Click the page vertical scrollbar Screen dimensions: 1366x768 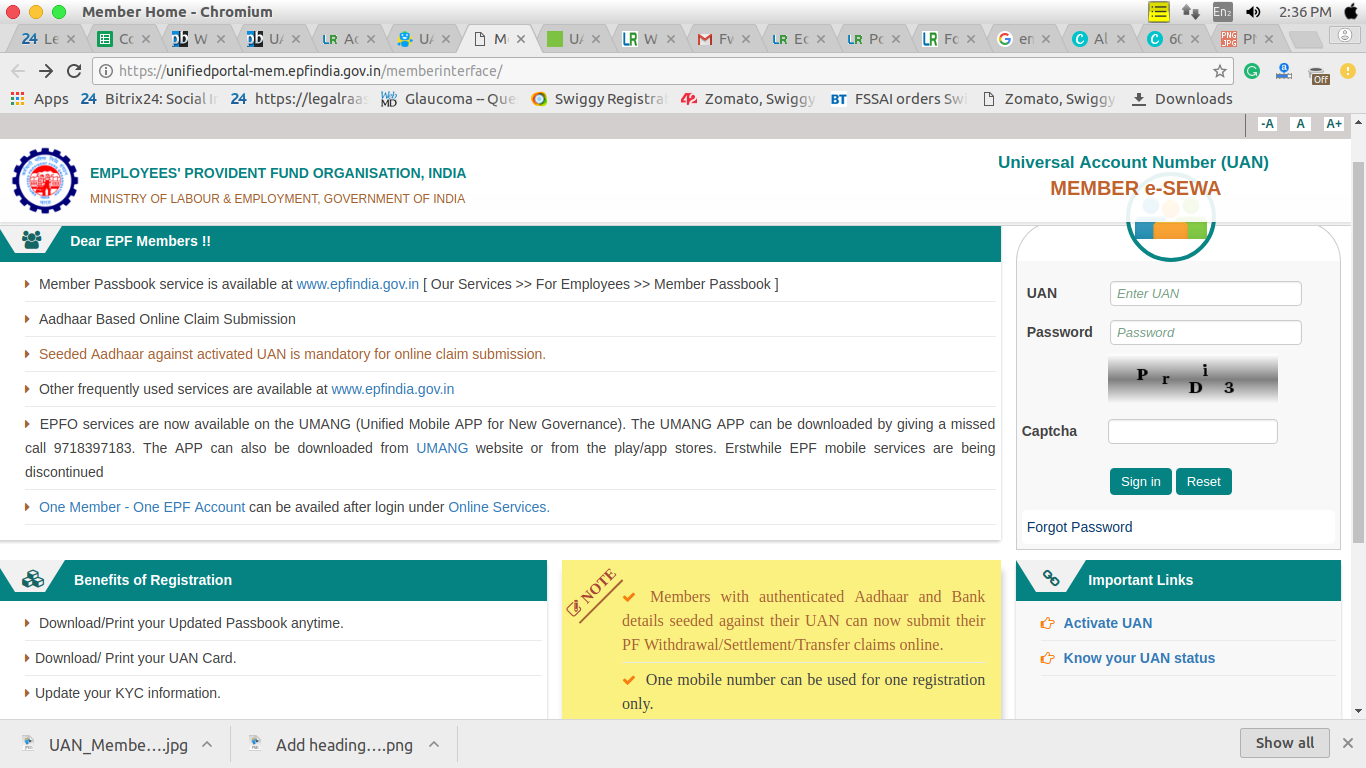pos(1358,350)
